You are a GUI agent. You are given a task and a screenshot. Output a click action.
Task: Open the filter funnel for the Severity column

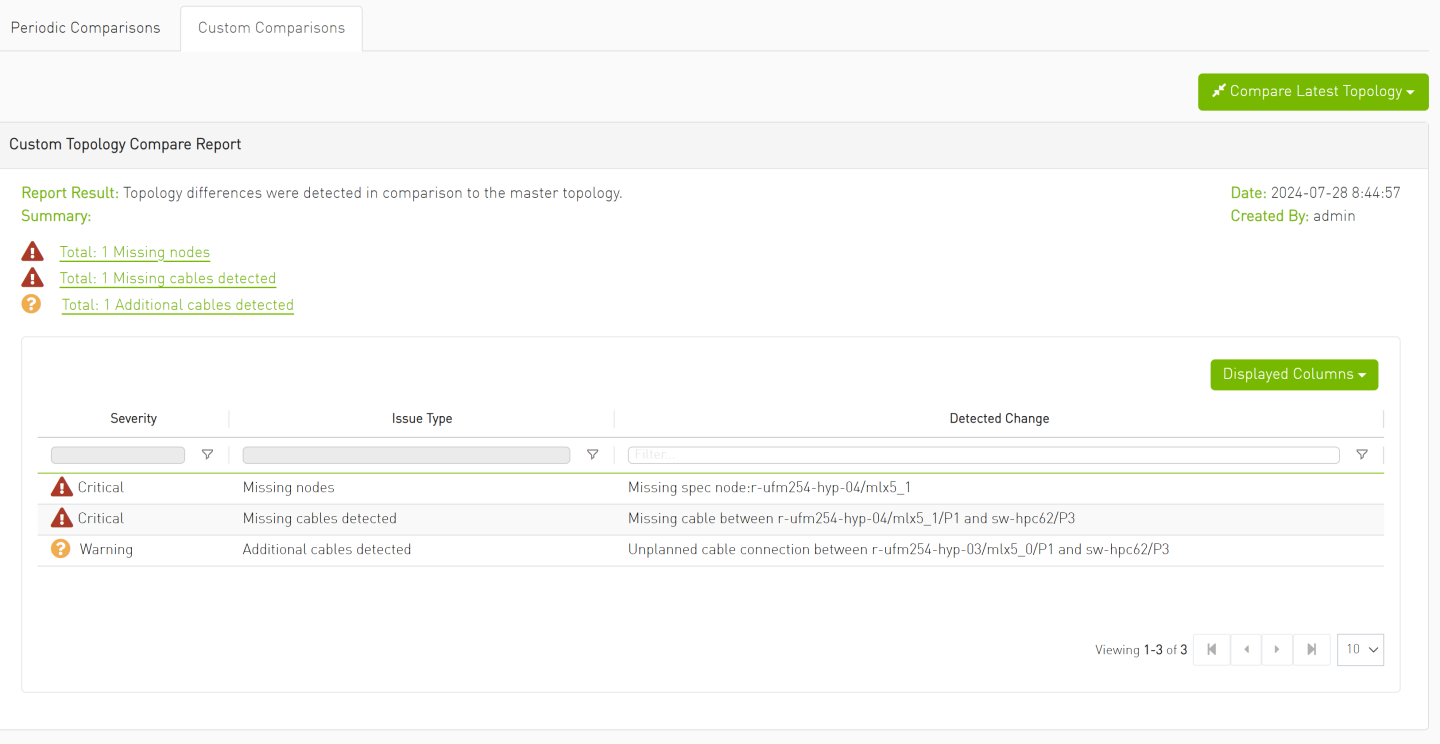207,454
